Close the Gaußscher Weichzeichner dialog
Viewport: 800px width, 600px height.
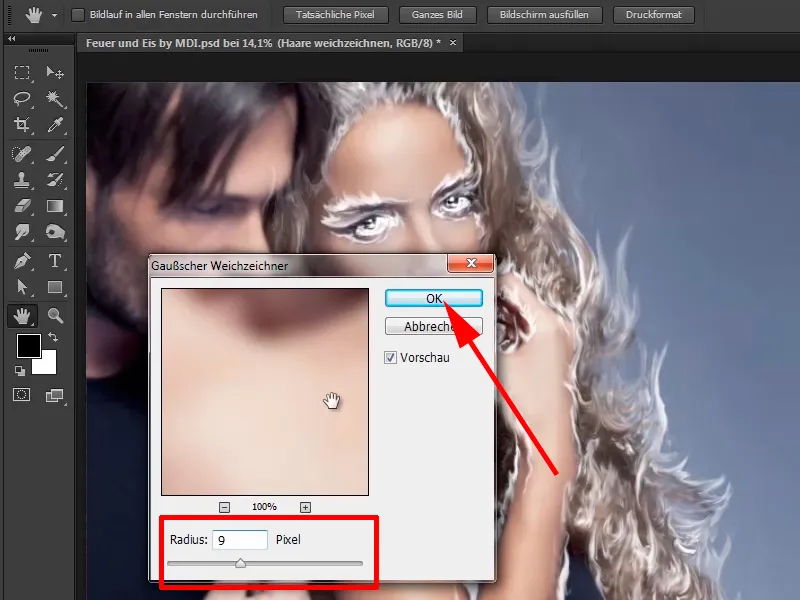[470, 263]
